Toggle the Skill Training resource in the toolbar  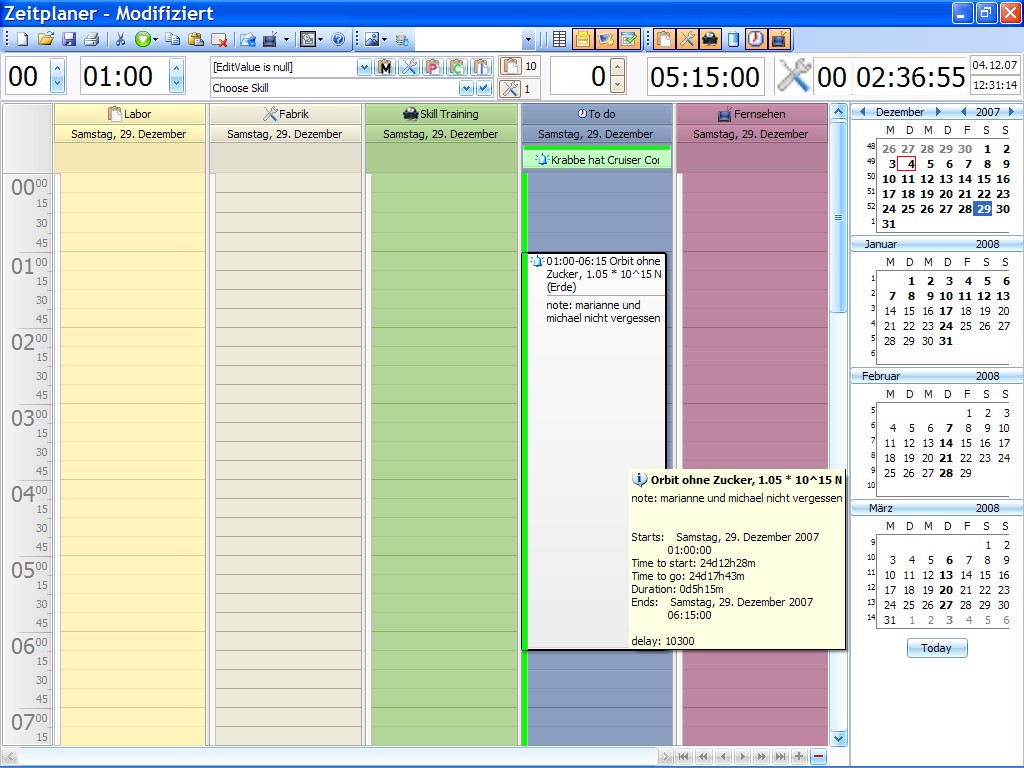[710, 39]
